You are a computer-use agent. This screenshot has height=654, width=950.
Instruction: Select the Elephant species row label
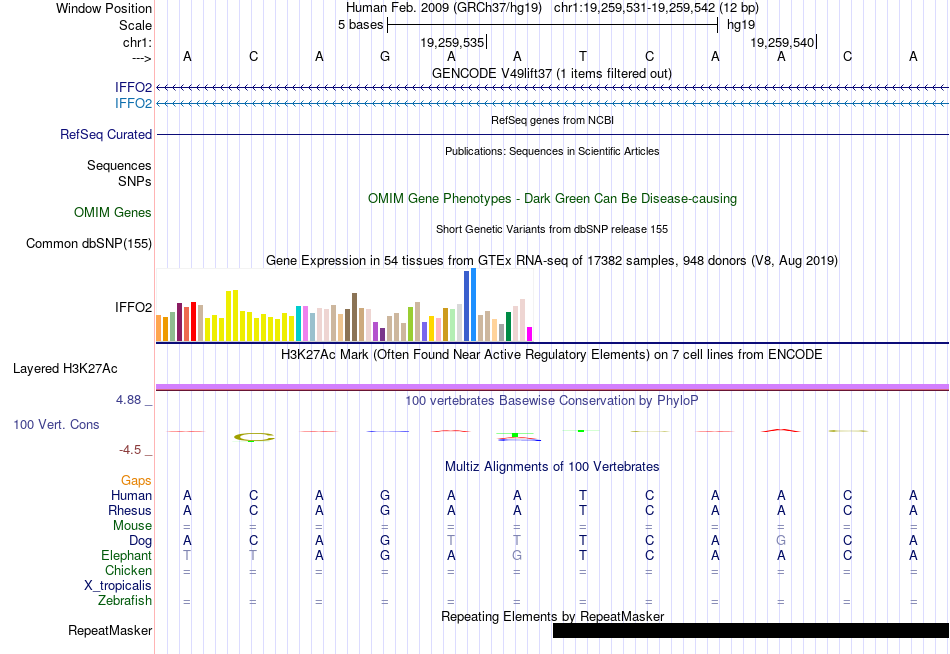coord(127,555)
